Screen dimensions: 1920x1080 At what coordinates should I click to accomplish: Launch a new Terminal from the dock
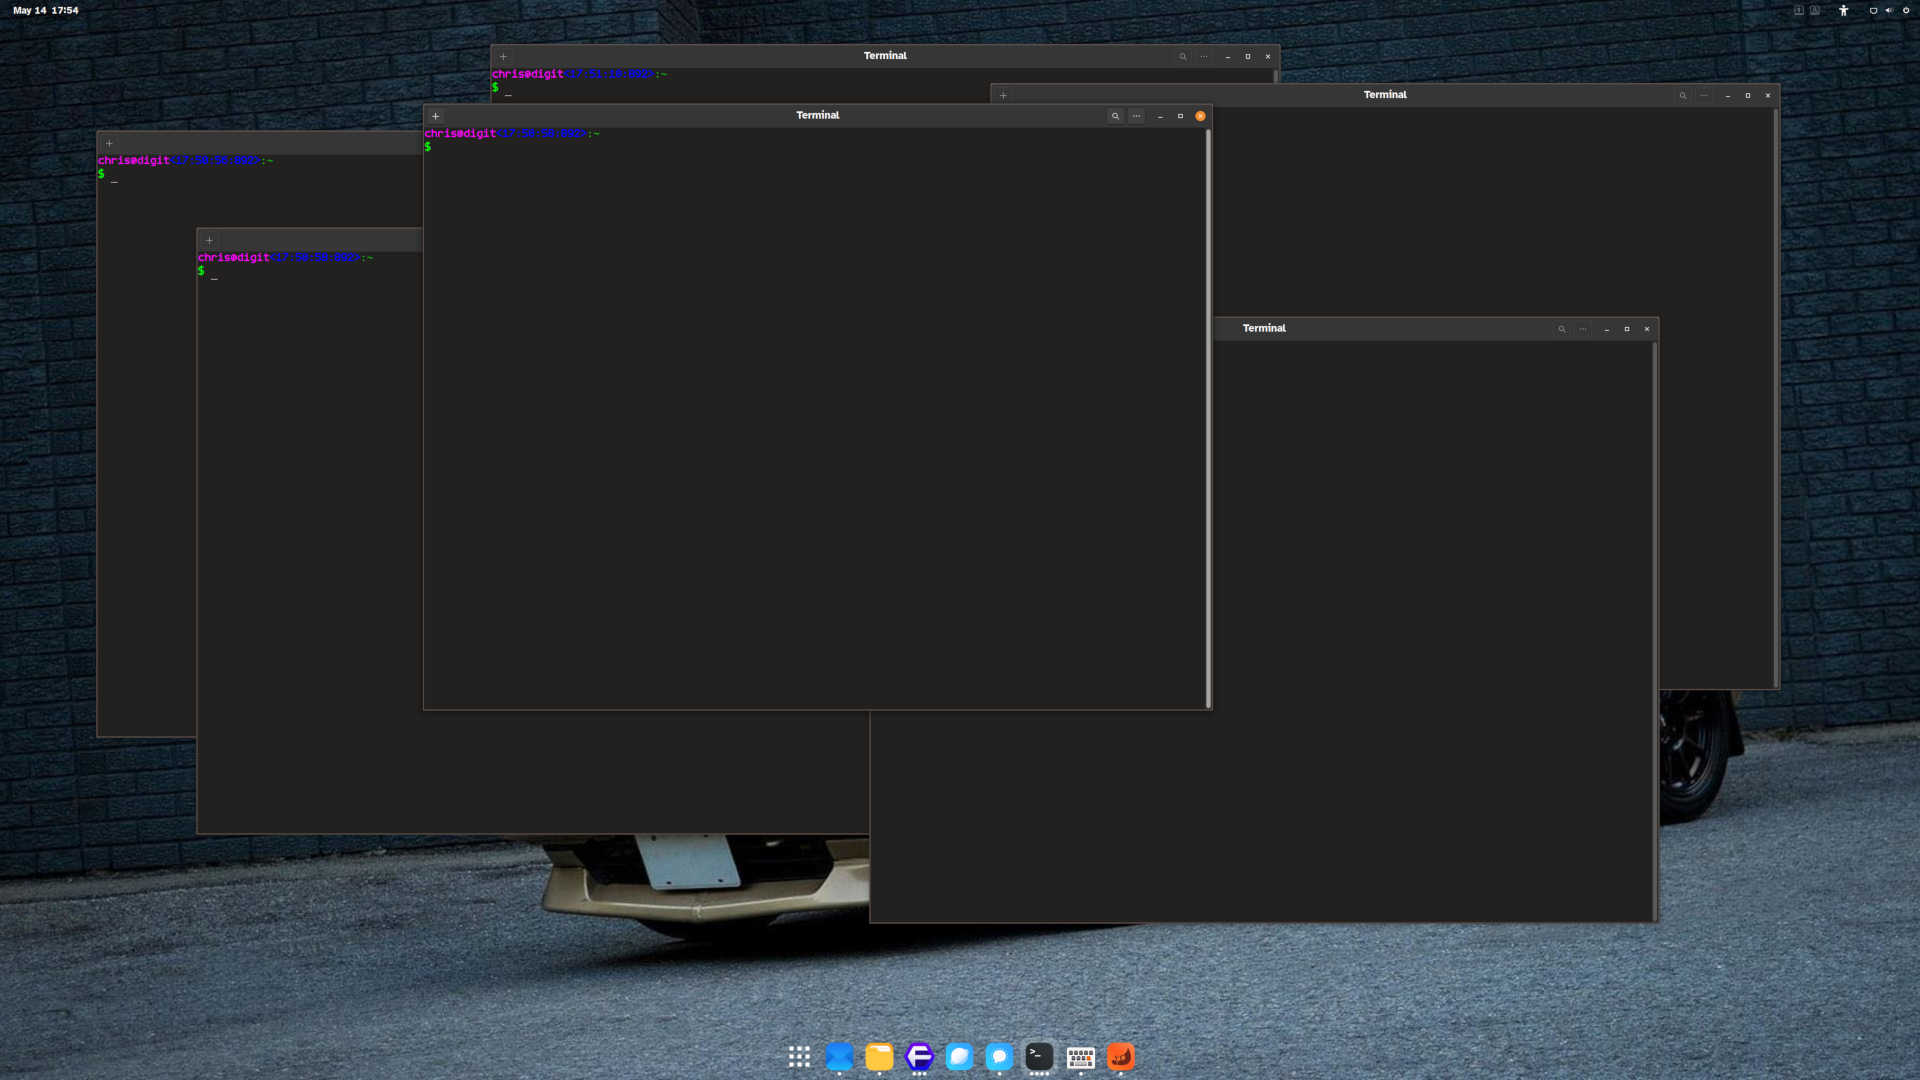(1039, 1057)
